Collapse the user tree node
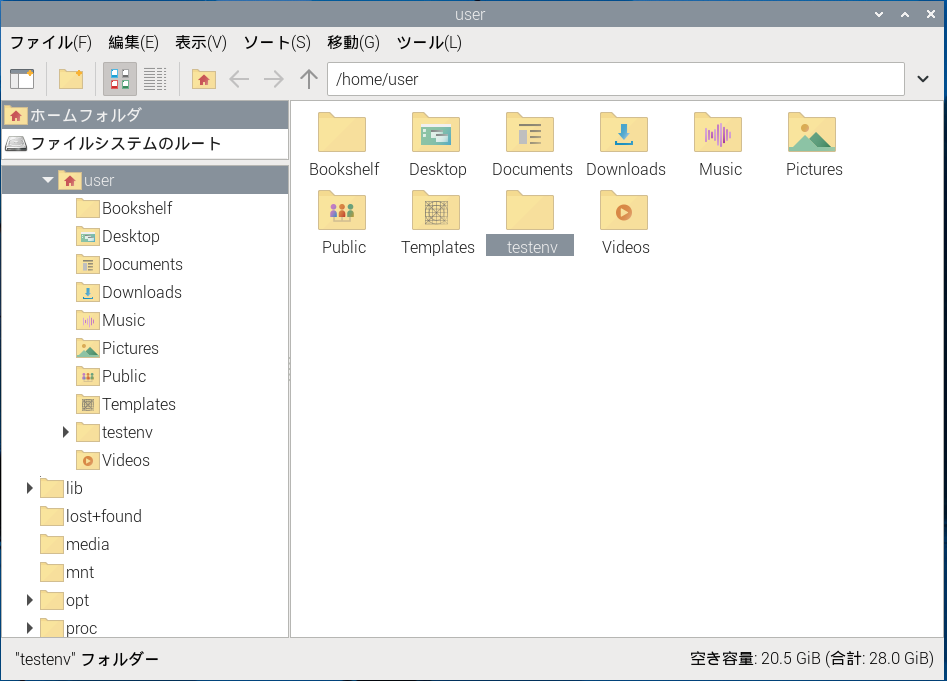Screen dimensions: 947x681 point(48,180)
